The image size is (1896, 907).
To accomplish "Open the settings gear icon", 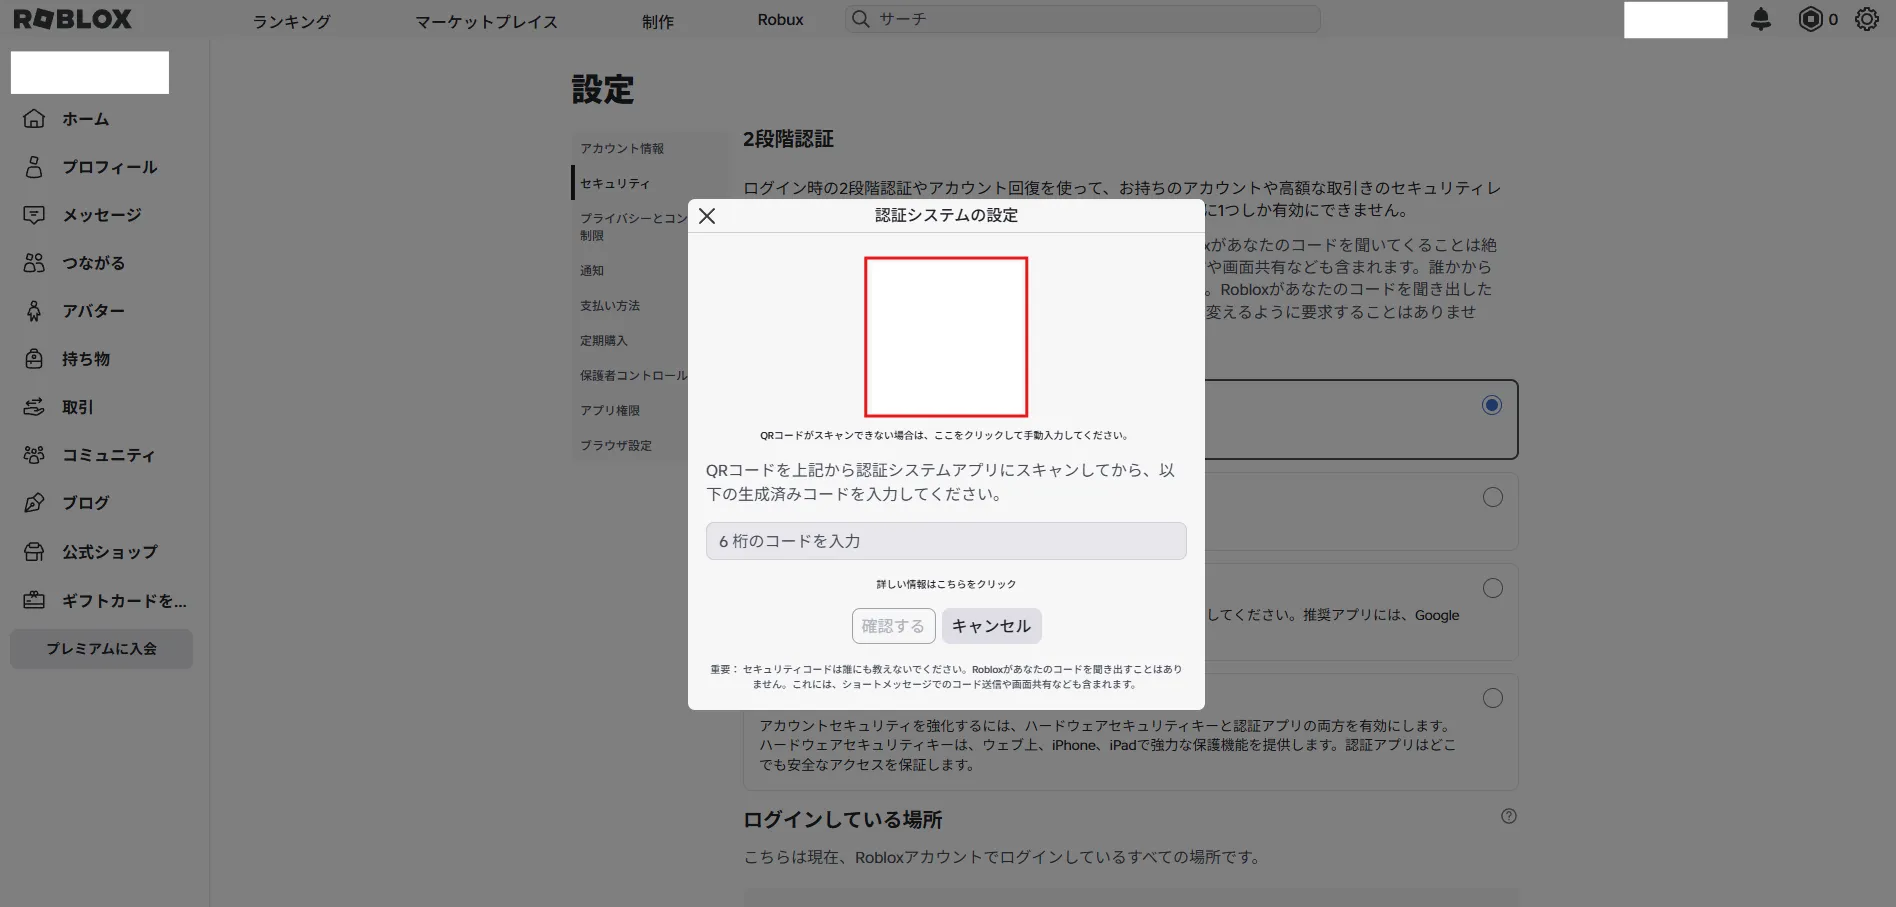I will (x=1867, y=19).
